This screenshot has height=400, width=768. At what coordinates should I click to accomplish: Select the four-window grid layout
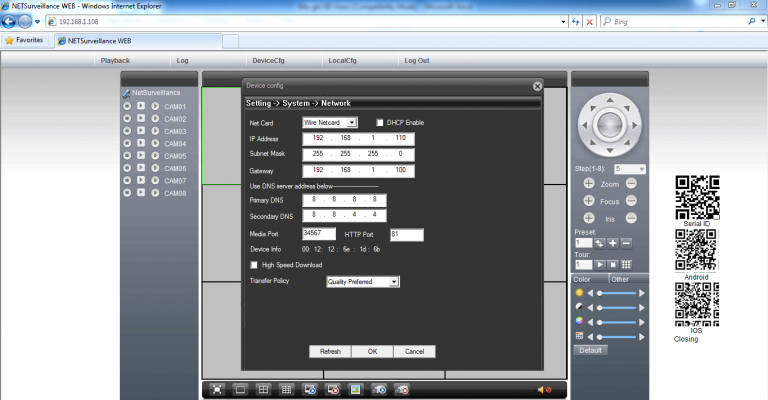(x=264, y=388)
